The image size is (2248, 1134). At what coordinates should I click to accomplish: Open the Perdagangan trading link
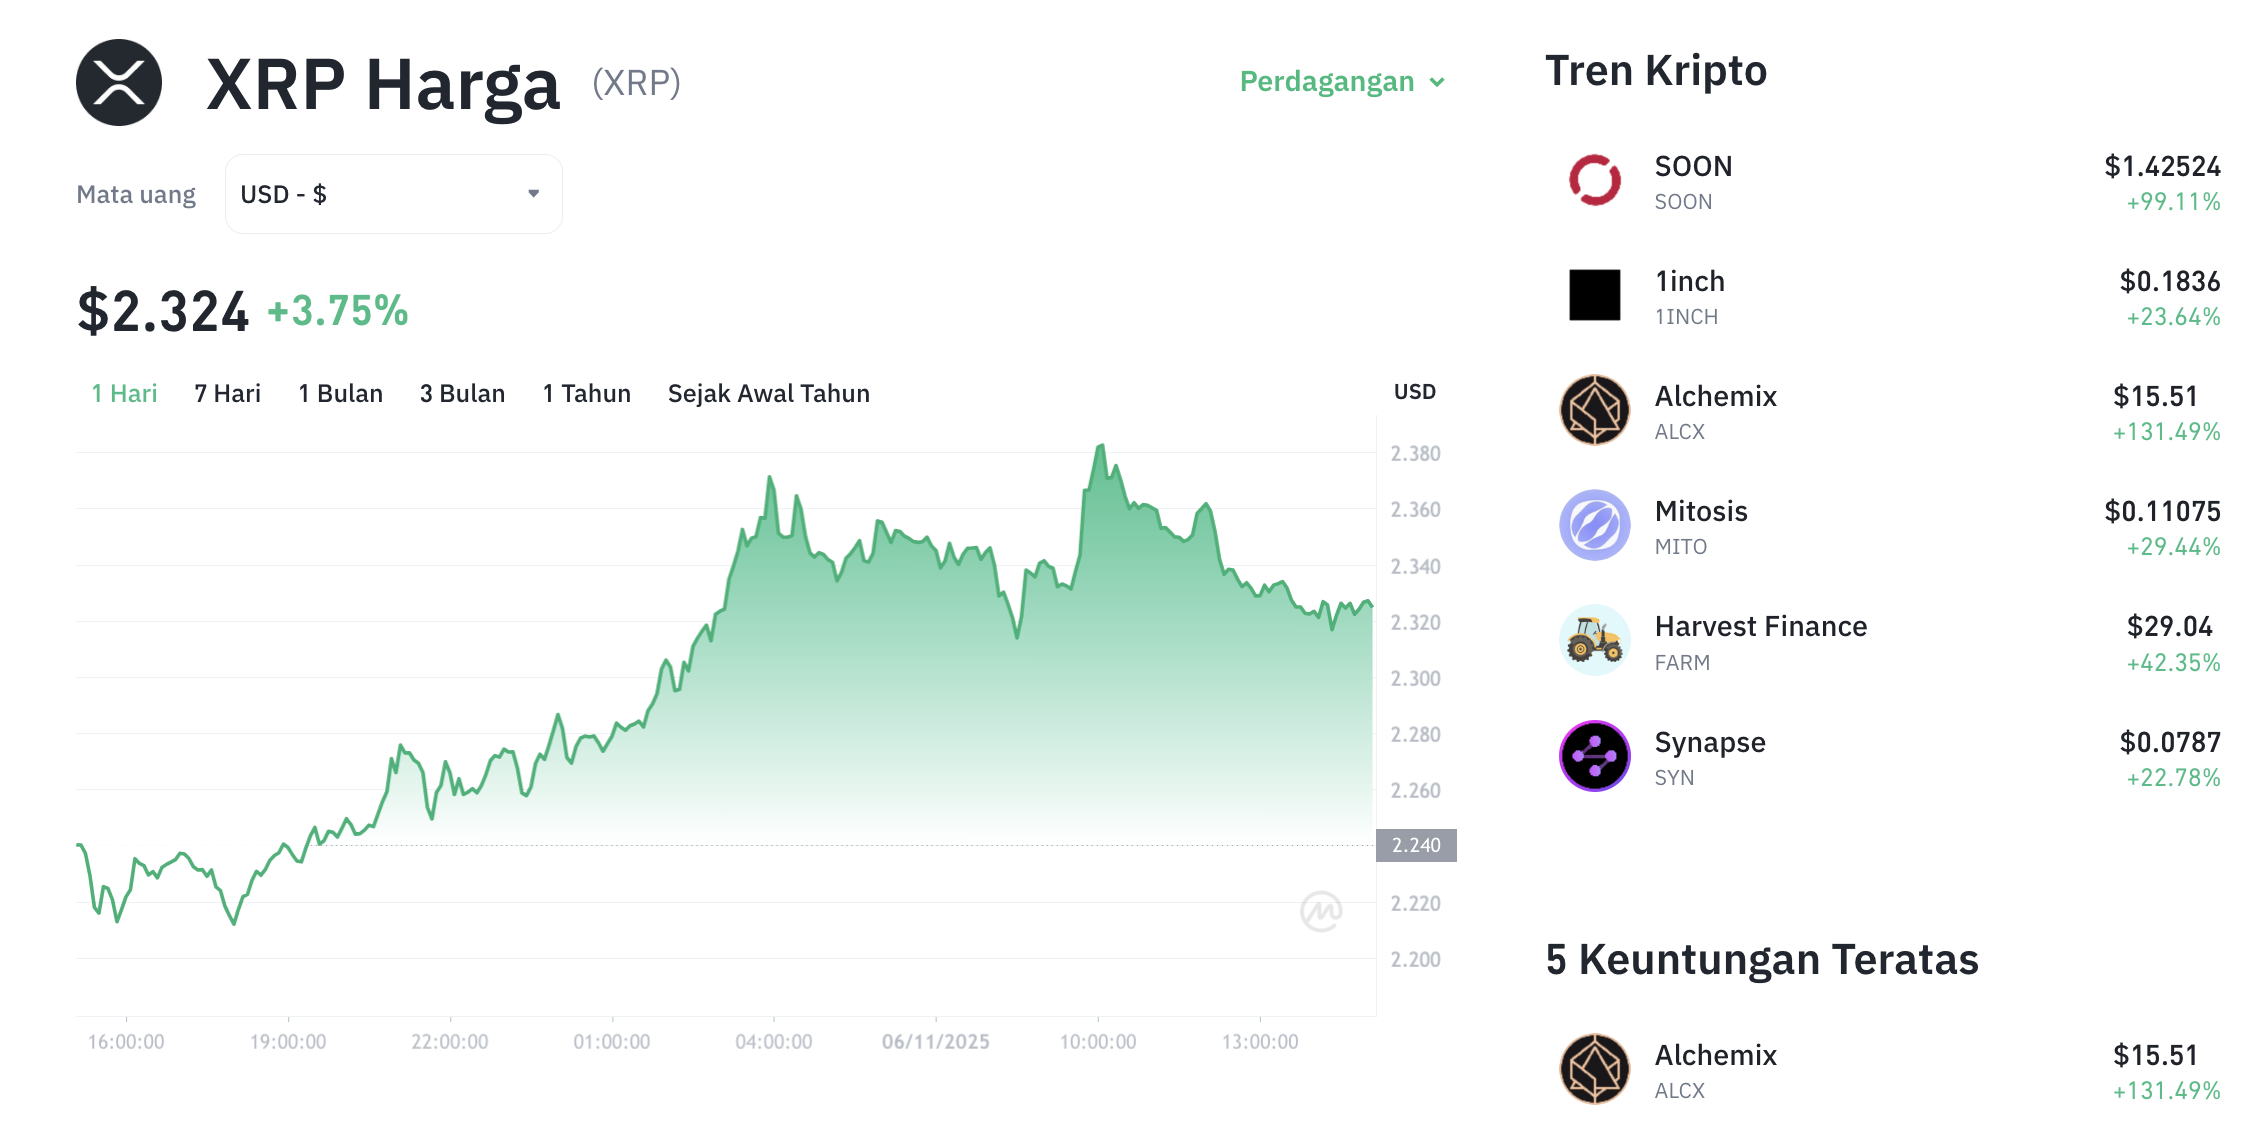tap(1327, 82)
